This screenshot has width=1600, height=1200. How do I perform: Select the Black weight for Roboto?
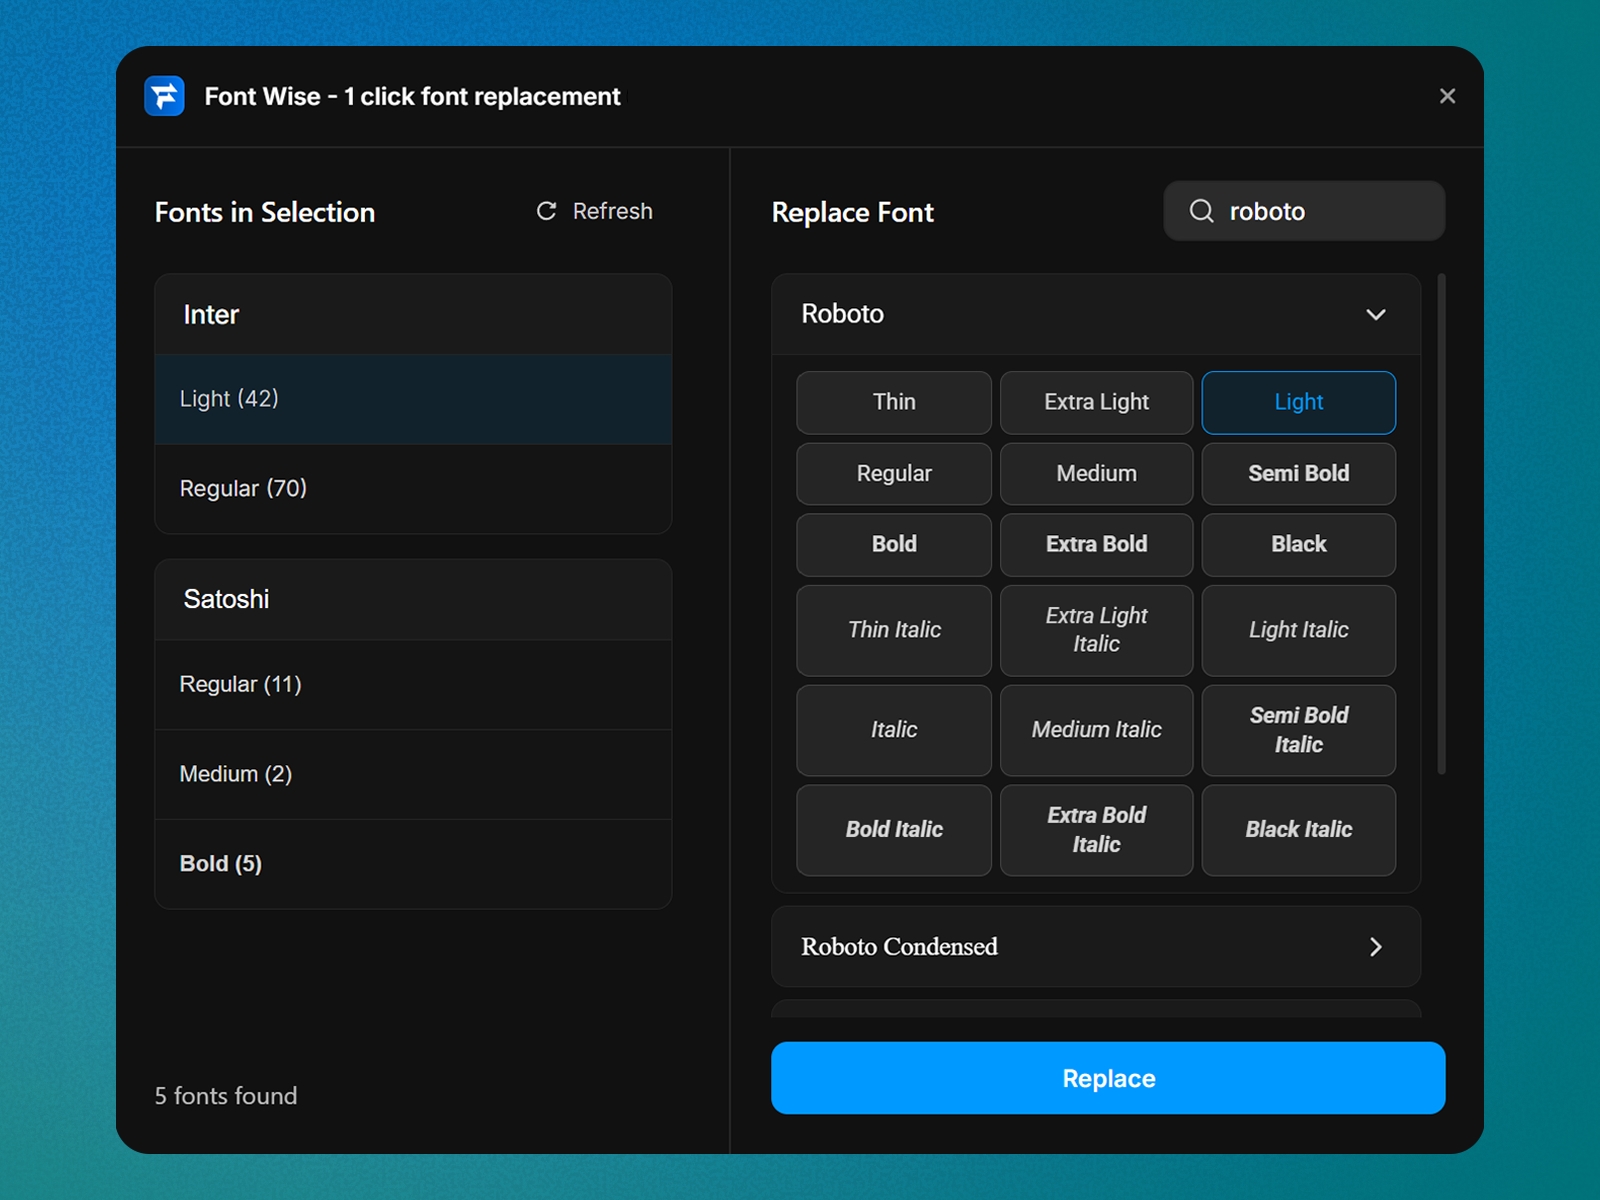pos(1298,544)
